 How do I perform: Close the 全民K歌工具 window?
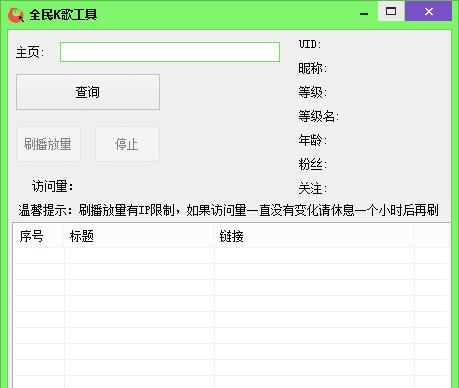point(429,11)
